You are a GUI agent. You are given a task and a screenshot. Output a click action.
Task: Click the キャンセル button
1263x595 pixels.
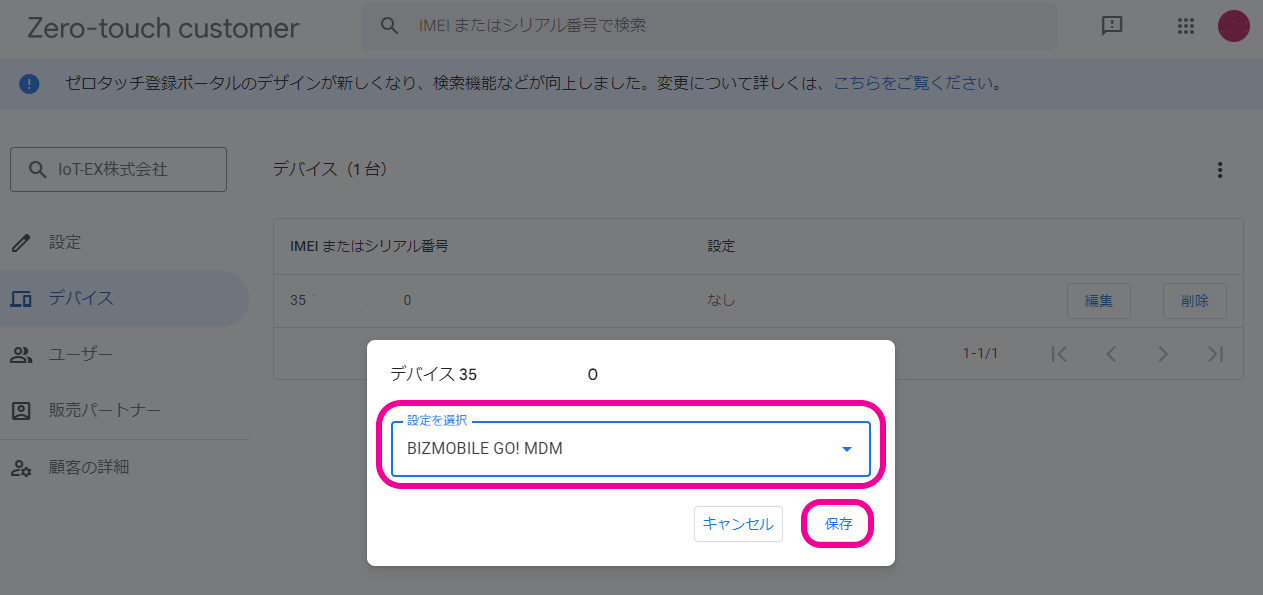click(738, 524)
